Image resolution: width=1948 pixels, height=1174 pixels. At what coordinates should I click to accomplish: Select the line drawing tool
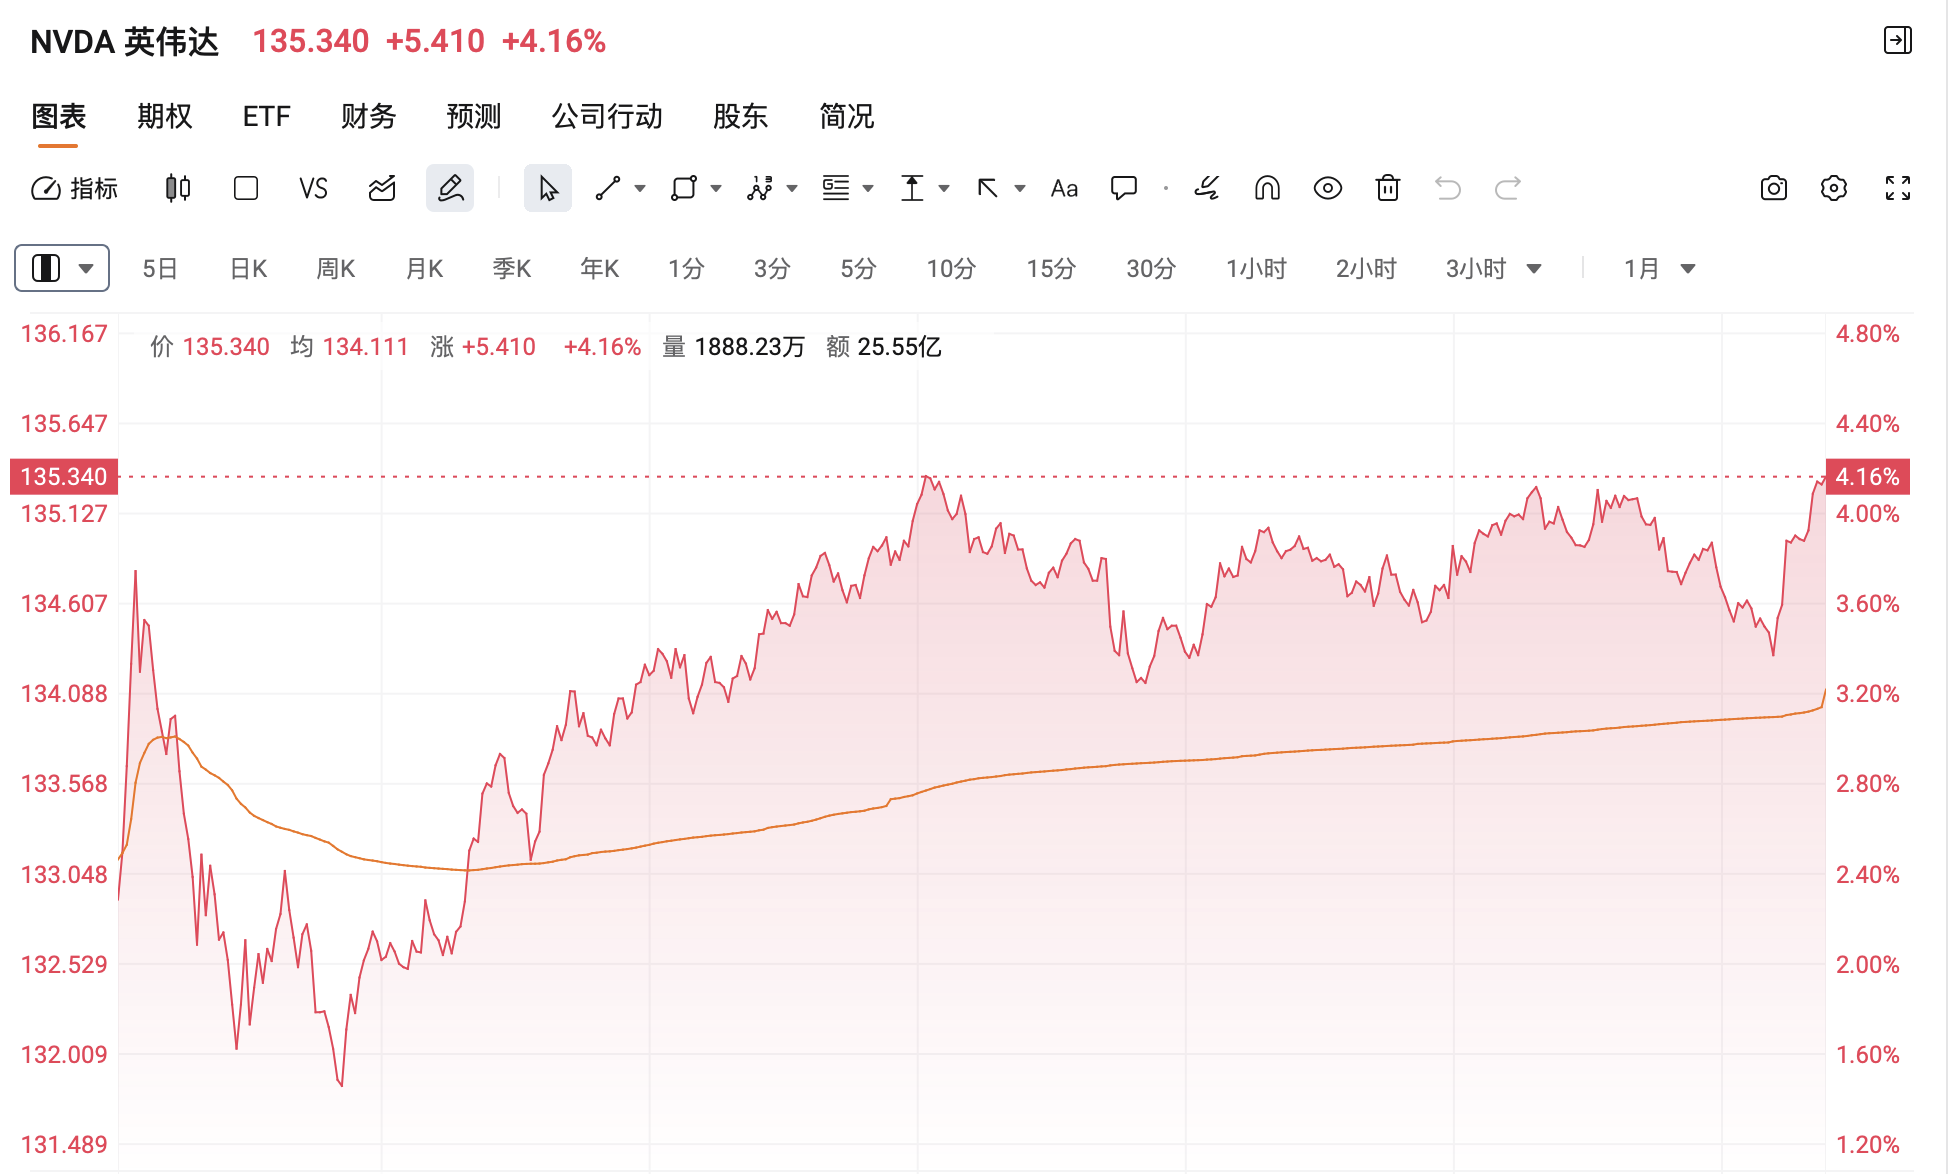tap(607, 188)
